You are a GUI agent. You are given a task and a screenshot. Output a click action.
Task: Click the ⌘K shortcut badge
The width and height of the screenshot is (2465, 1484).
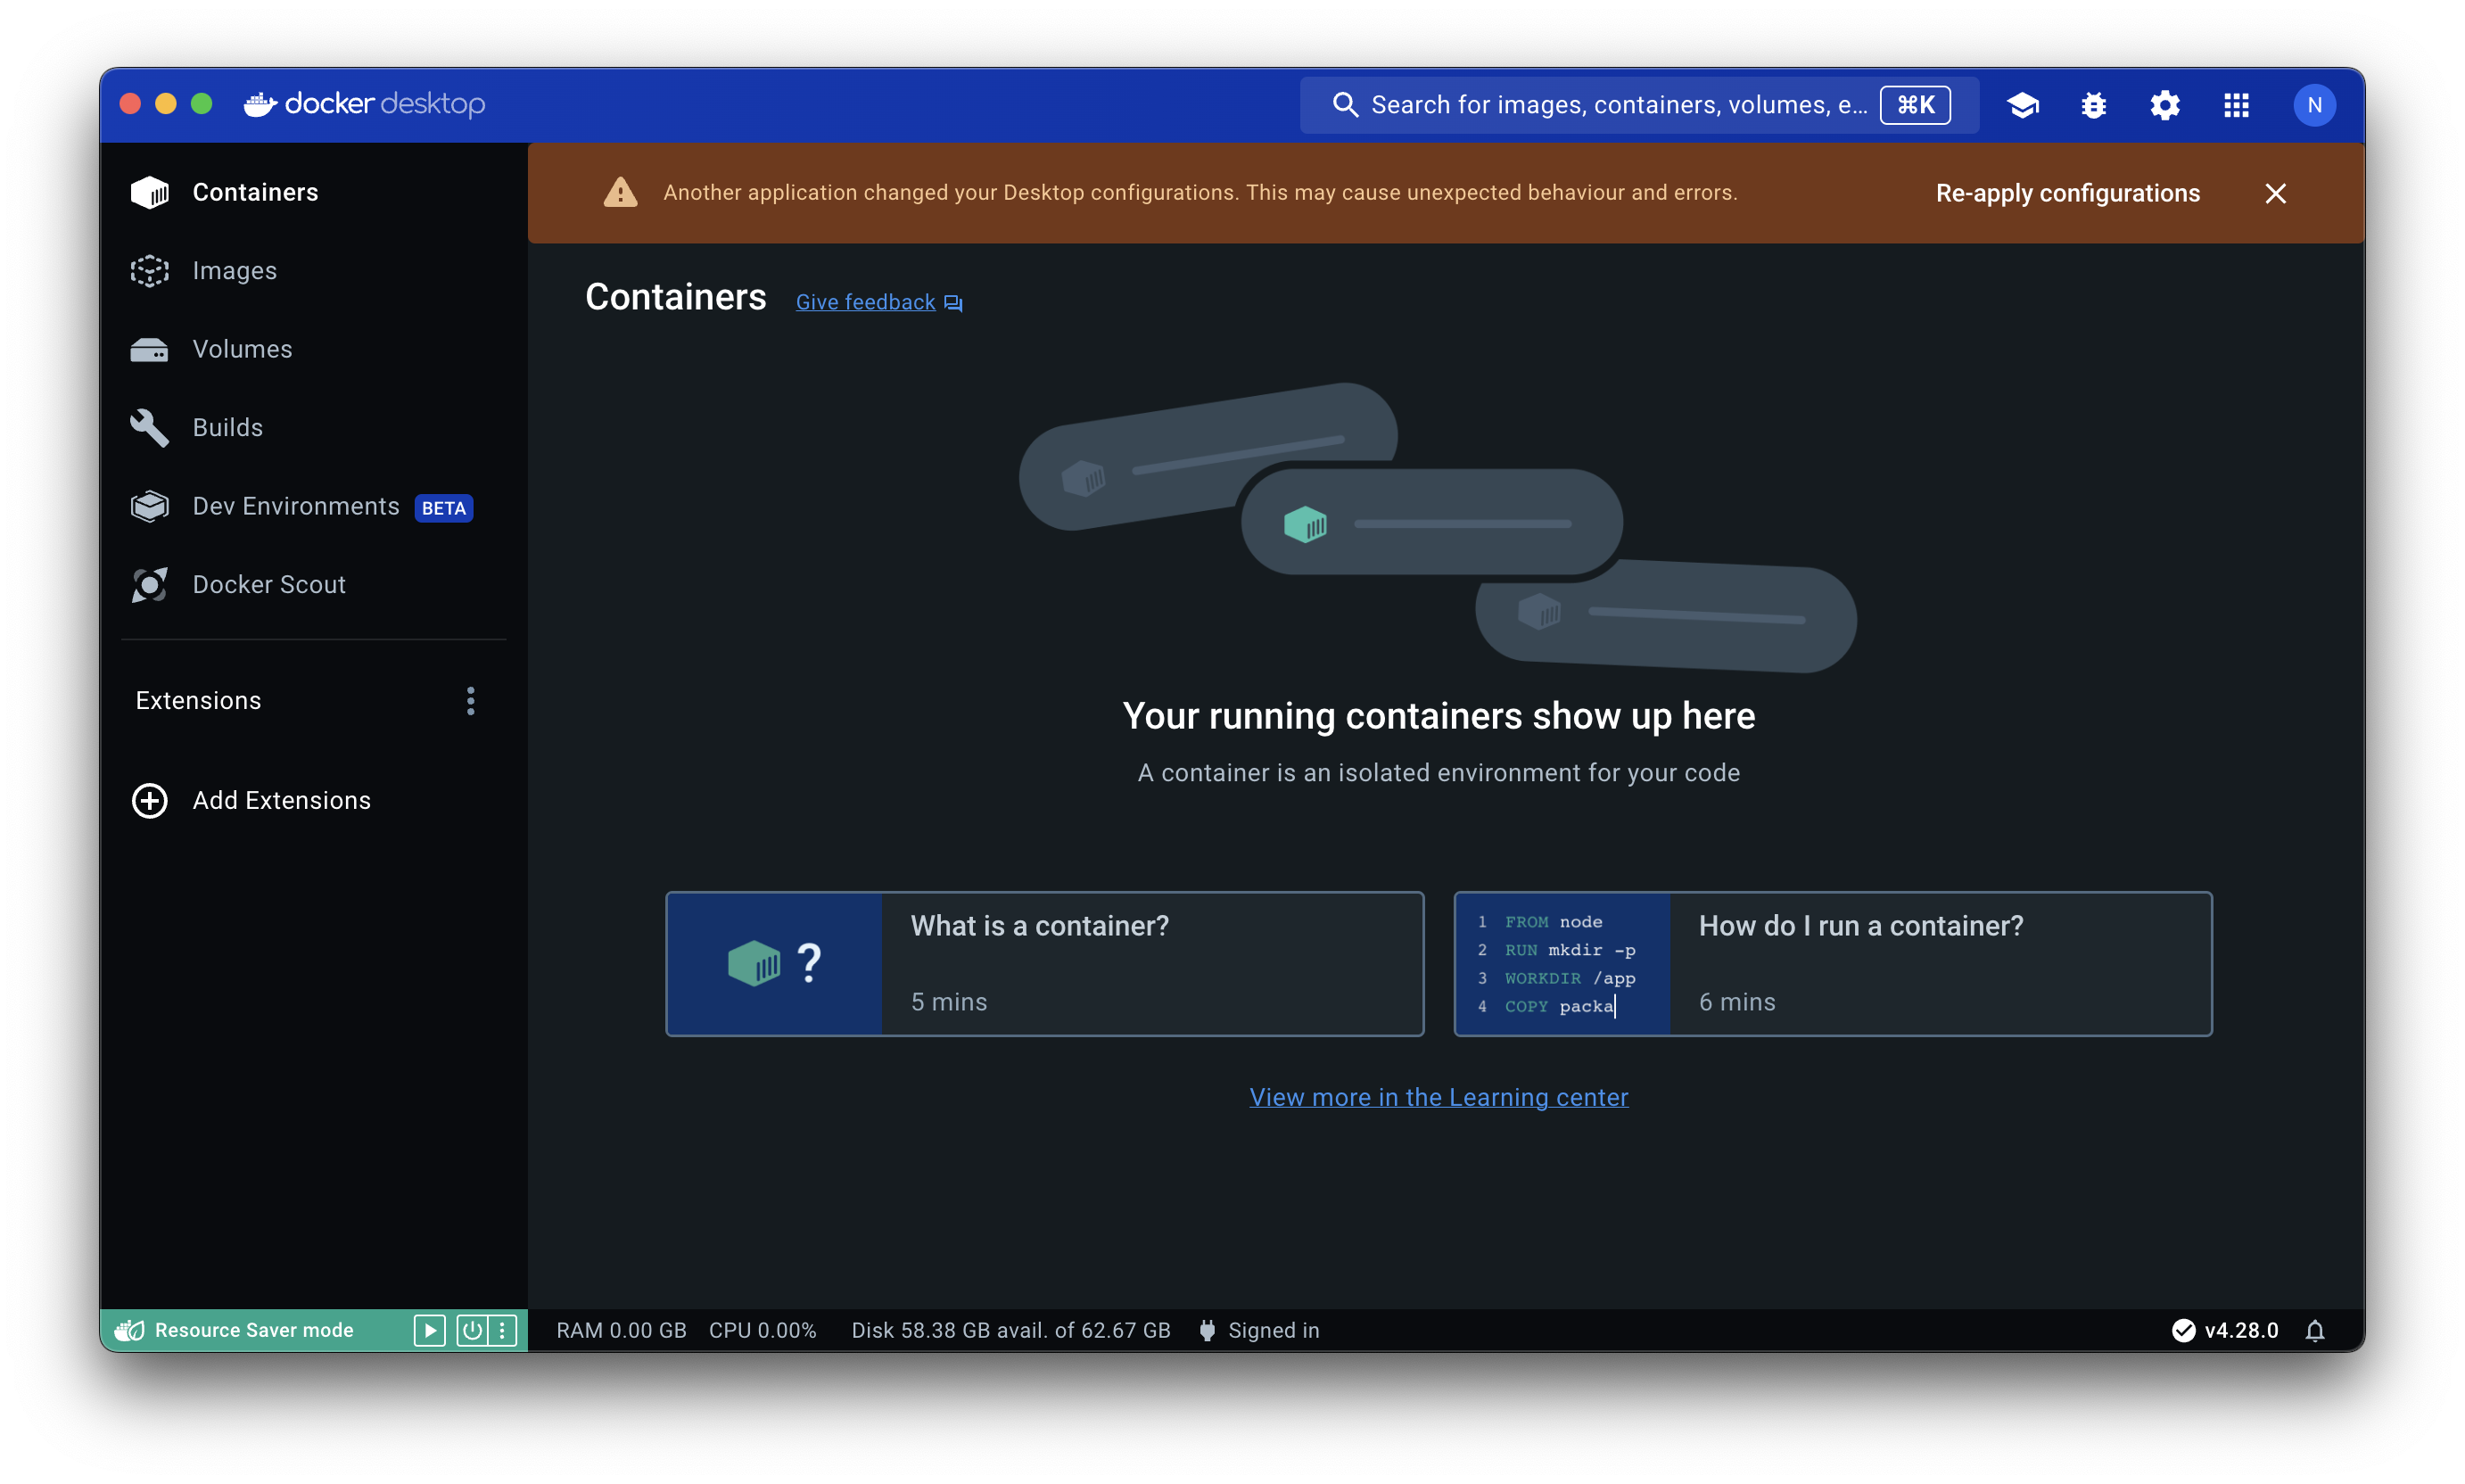tap(1914, 105)
